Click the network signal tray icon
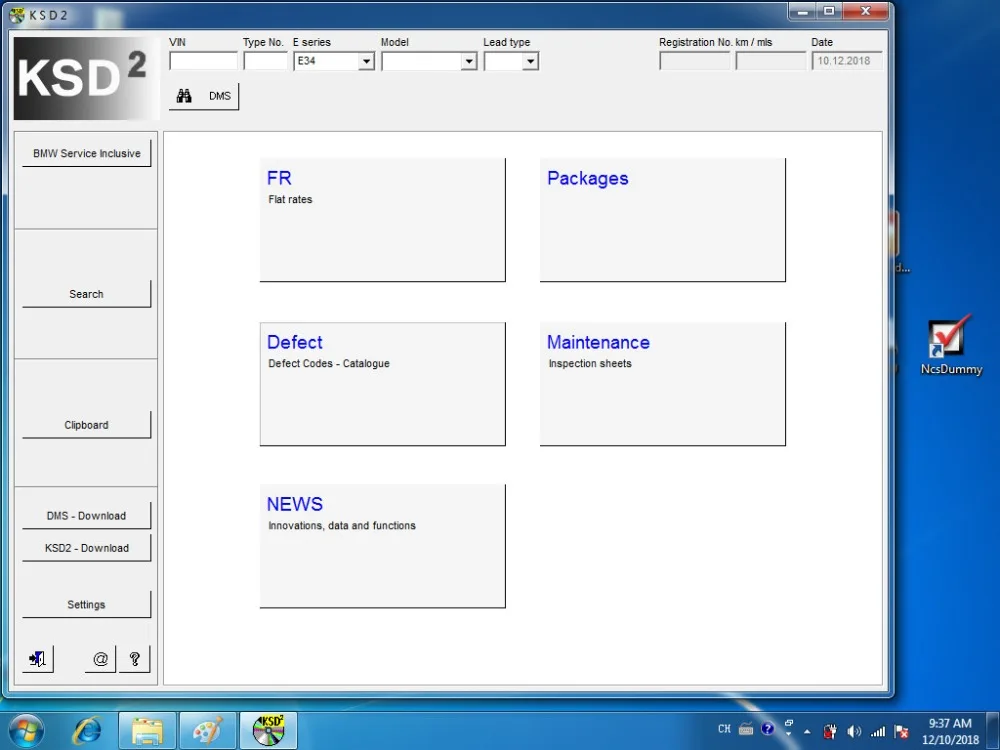1000x750 pixels. pos(878,732)
